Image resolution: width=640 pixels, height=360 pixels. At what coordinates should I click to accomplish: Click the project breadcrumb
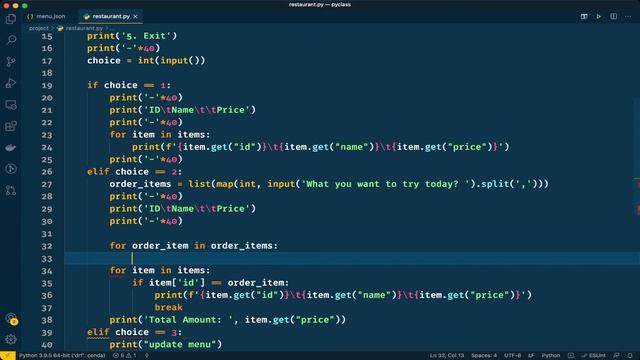click(x=38, y=28)
